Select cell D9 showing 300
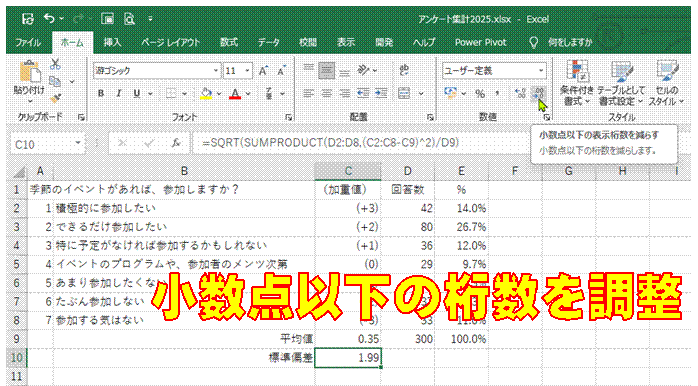The width and height of the screenshot is (698, 386). point(407,339)
